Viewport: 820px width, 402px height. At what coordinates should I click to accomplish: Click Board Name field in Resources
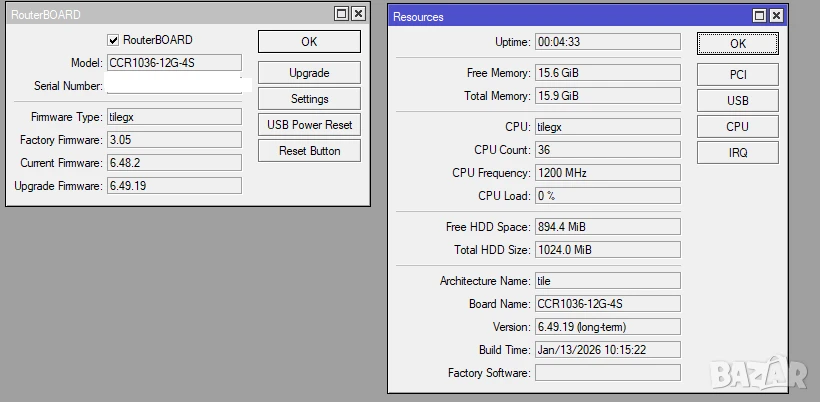click(x=608, y=304)
